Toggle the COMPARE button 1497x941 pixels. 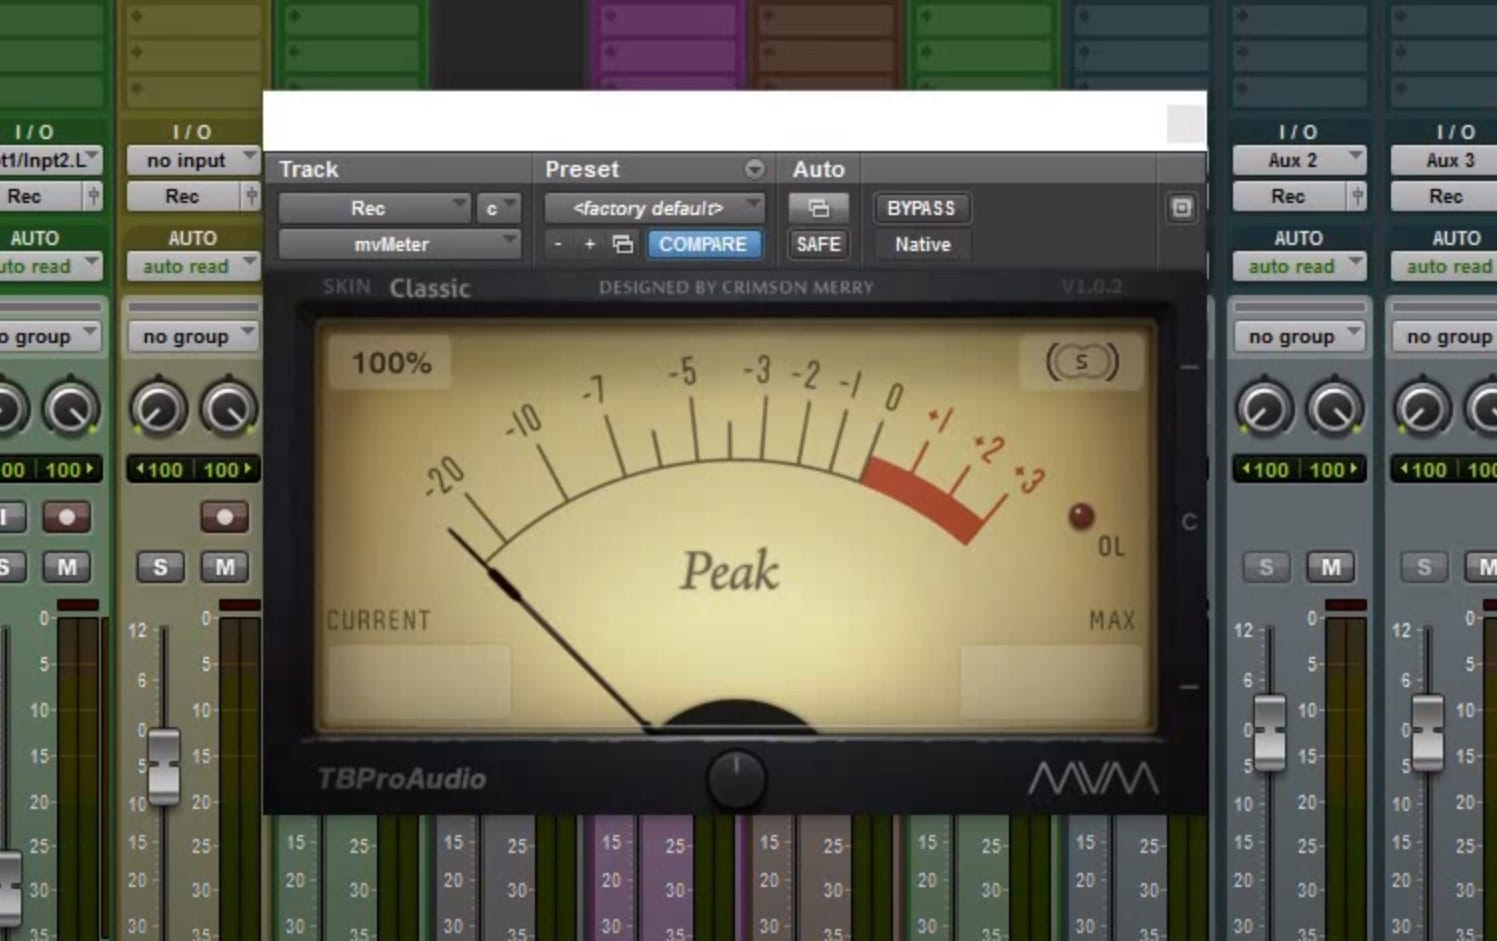pyautogui.click(x=703, y=244)
